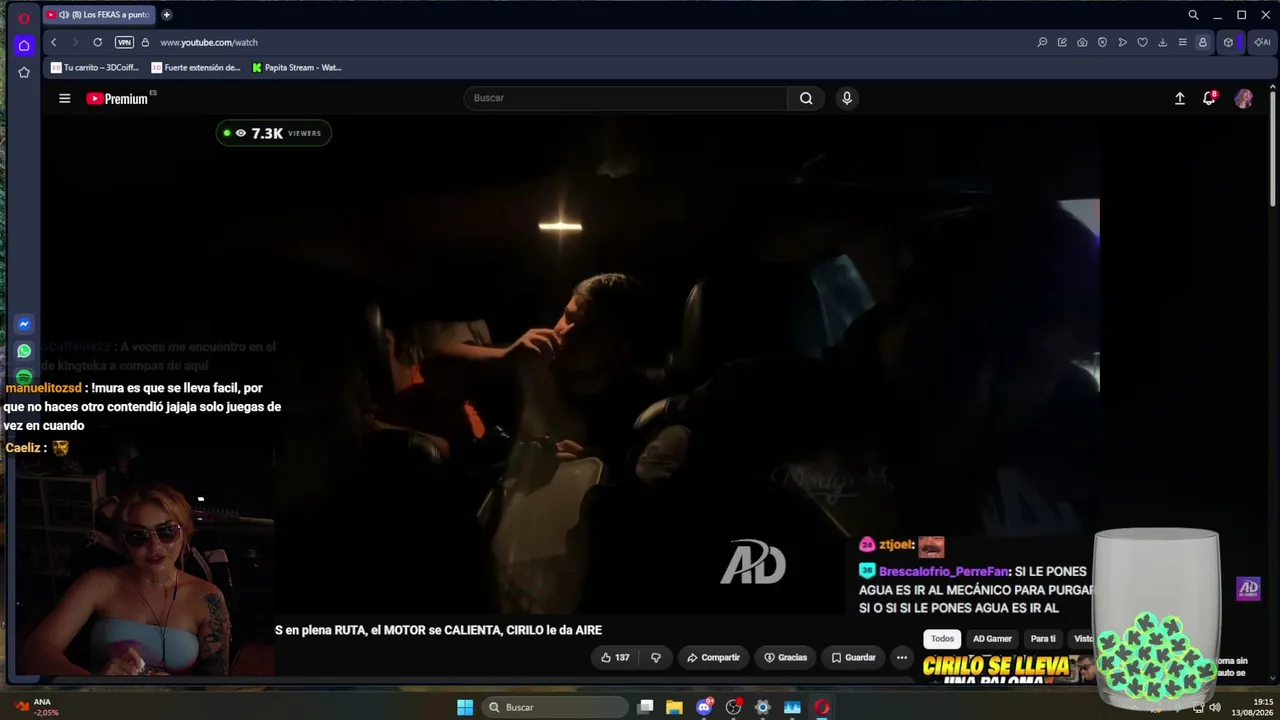Viewport: 1280px width, 720px height.
Task: Open Tu carrito 3DCoiff bookmark
Action: click(95, 68)
